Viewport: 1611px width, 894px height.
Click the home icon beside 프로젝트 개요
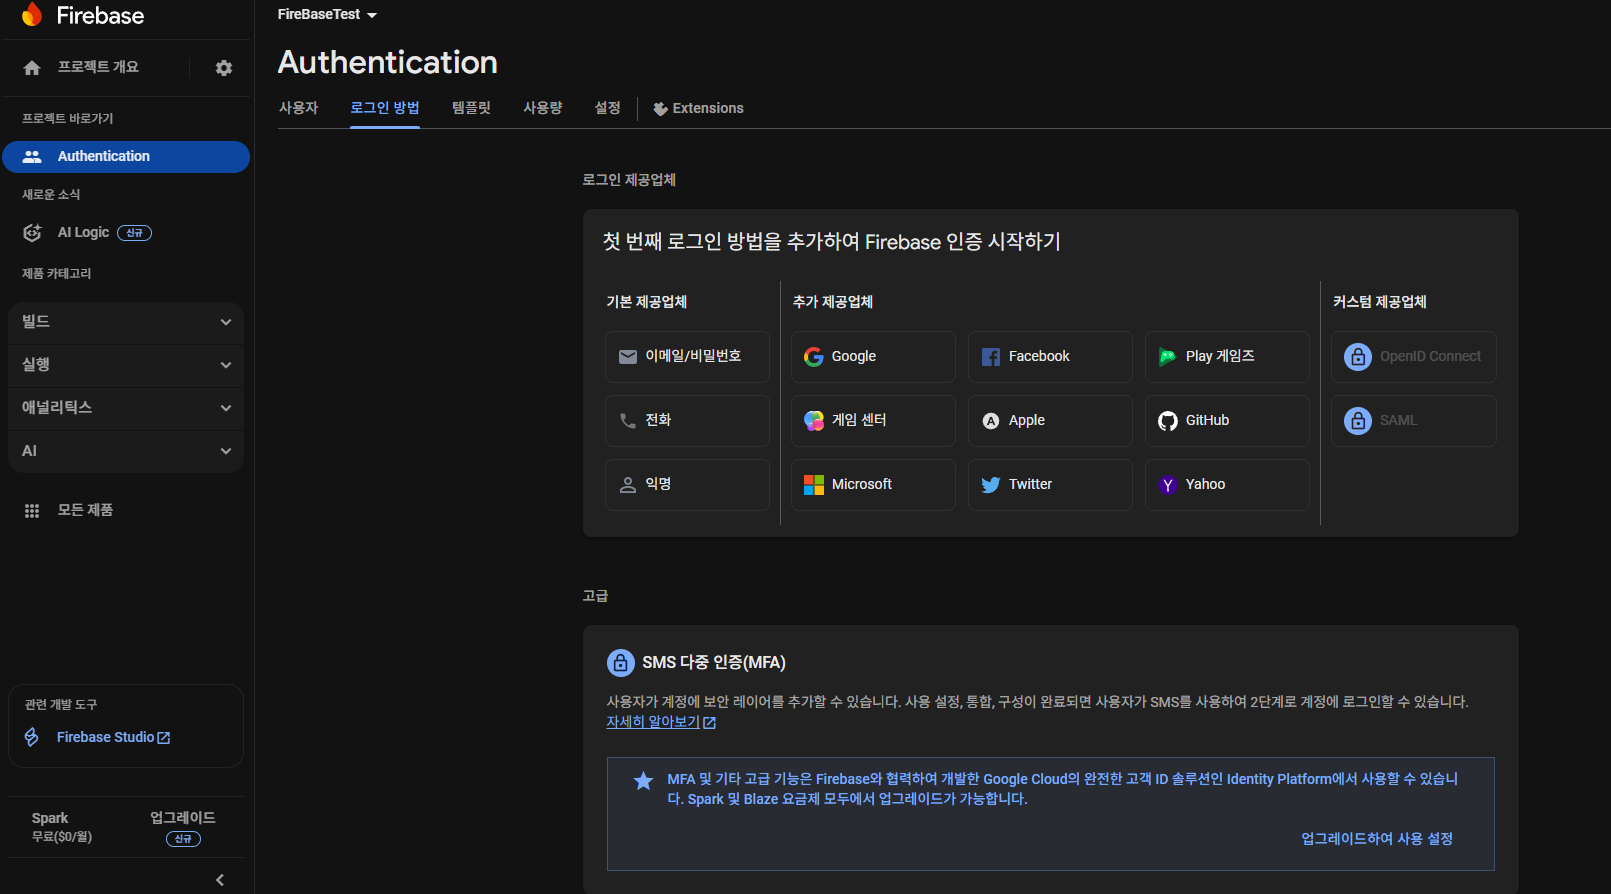click(x=32, y=68)
